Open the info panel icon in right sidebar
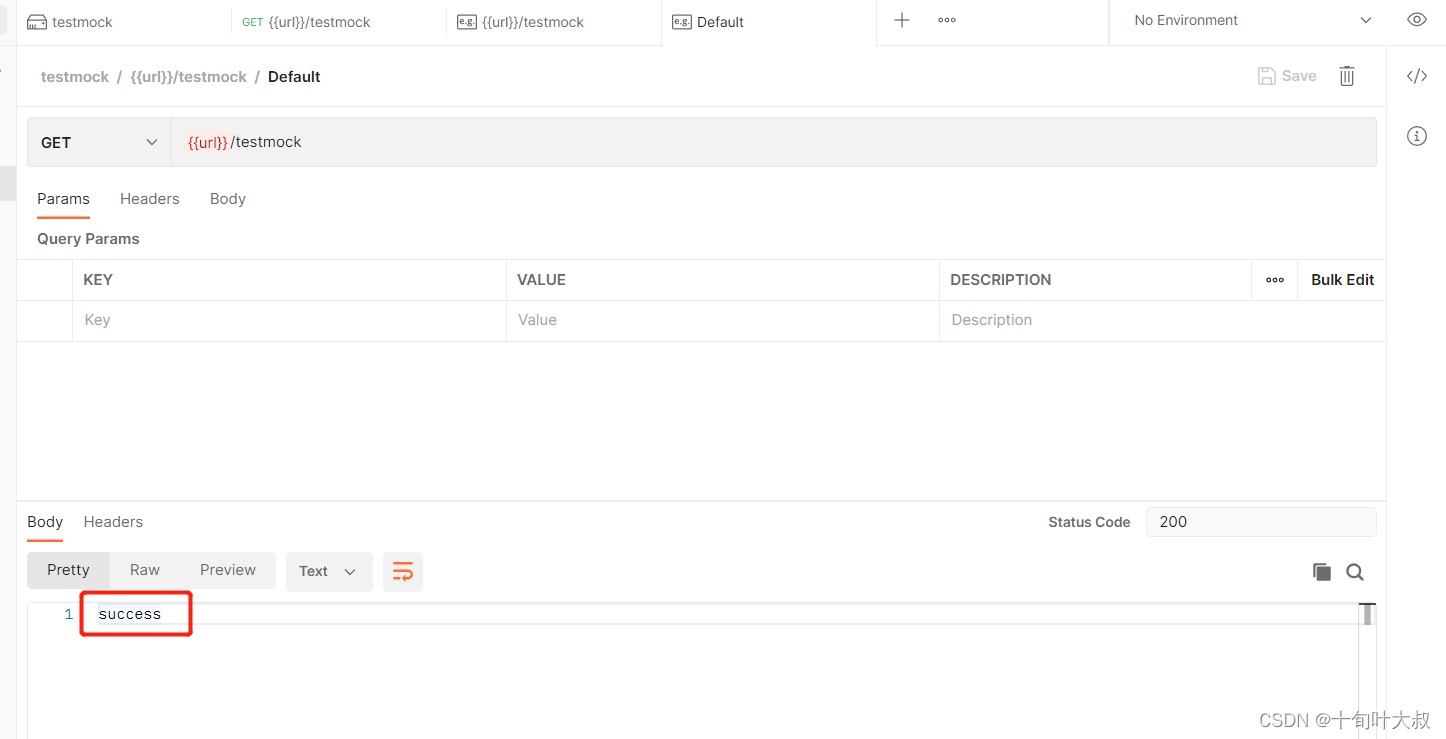This screenshot has width=1446, height=739. (1416, 136)
